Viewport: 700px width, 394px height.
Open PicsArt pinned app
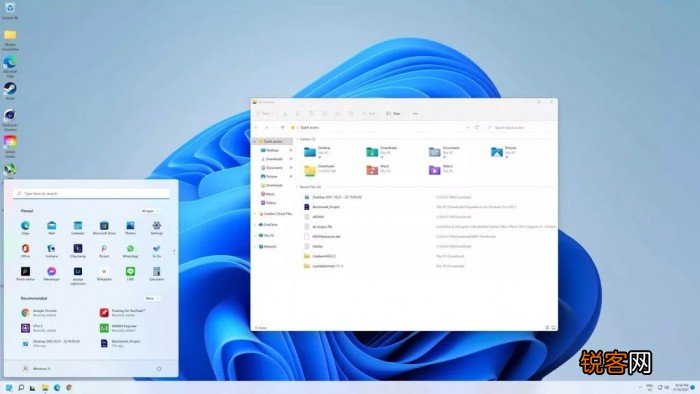pyautogui.click(x=104, y=250)
